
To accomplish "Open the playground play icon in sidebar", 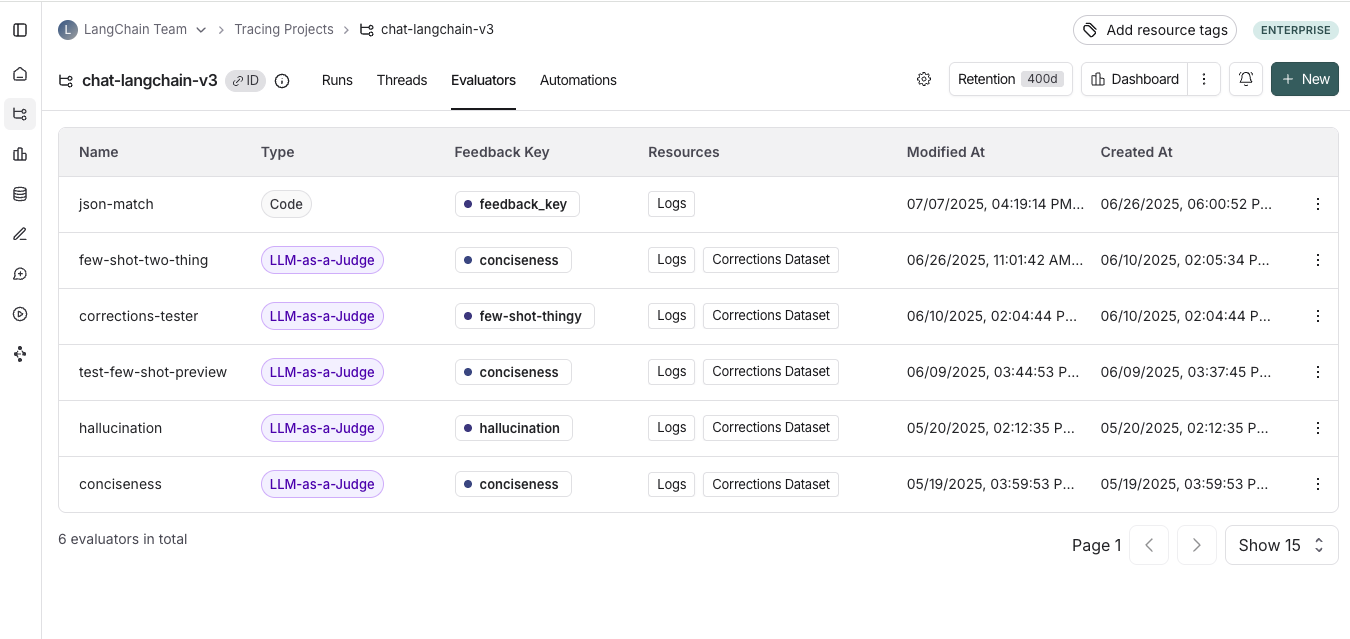I will coord(20,314).
